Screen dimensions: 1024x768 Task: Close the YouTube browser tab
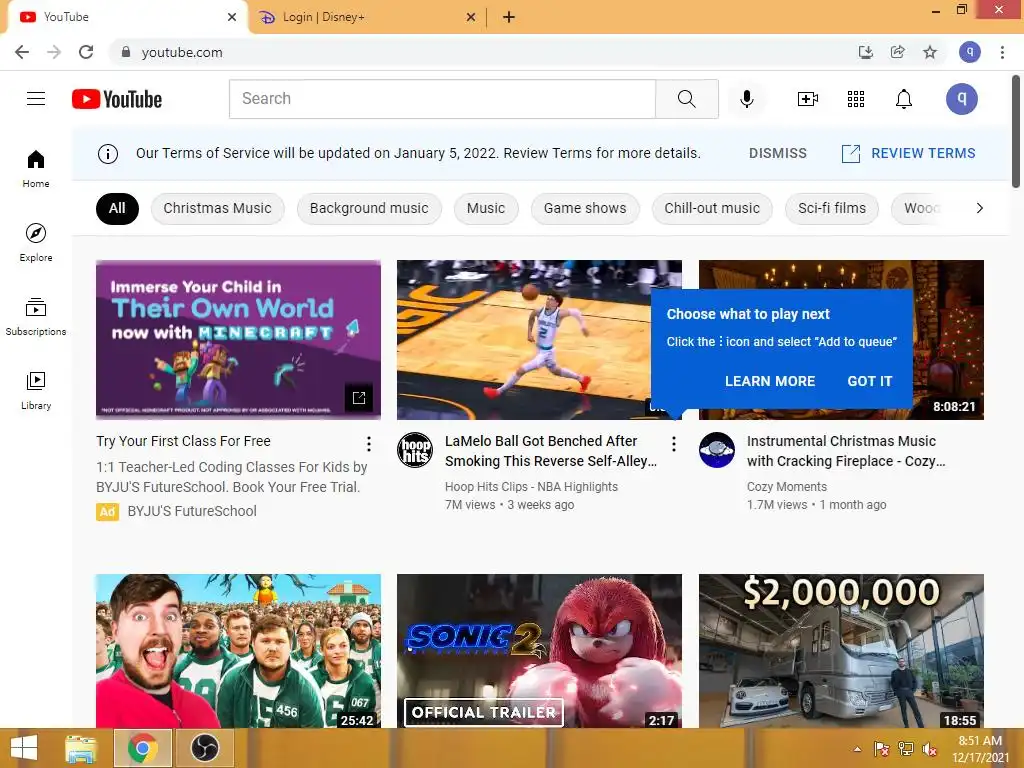point(232,18)
